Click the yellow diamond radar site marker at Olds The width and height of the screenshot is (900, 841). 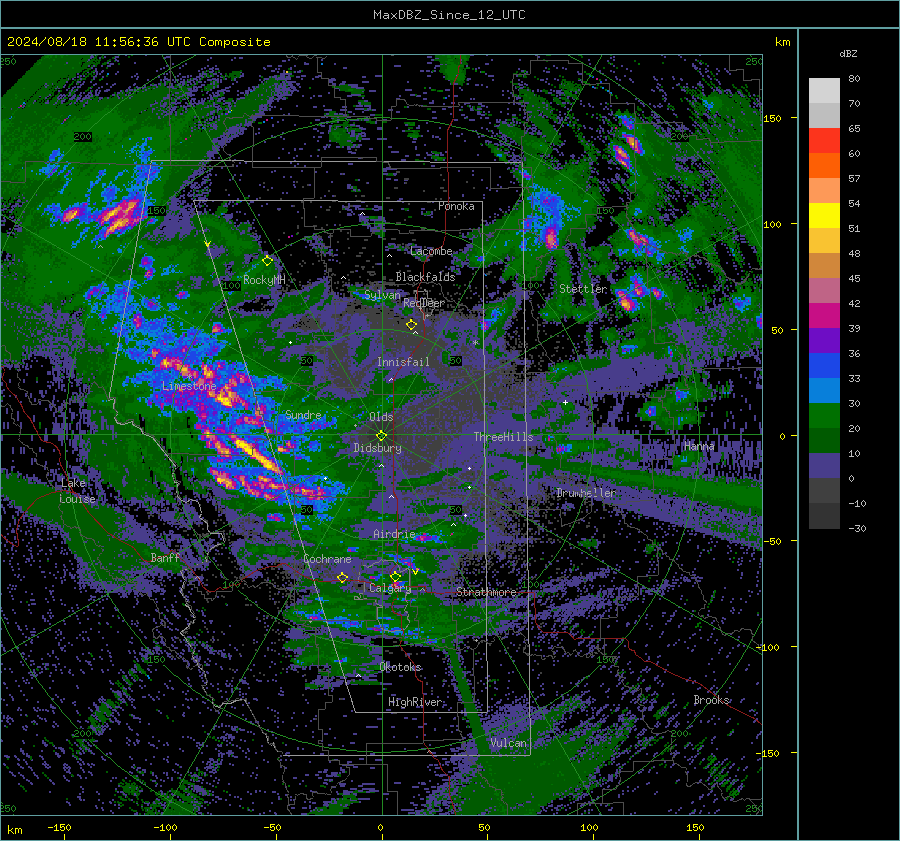point(381,436)
